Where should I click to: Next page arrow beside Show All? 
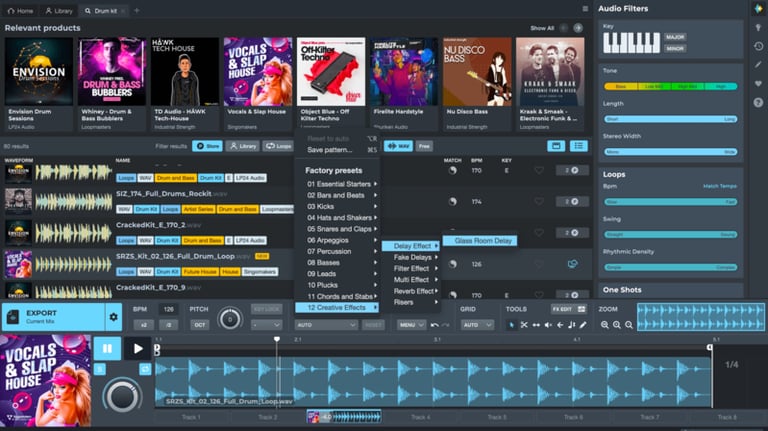(578, 28)
